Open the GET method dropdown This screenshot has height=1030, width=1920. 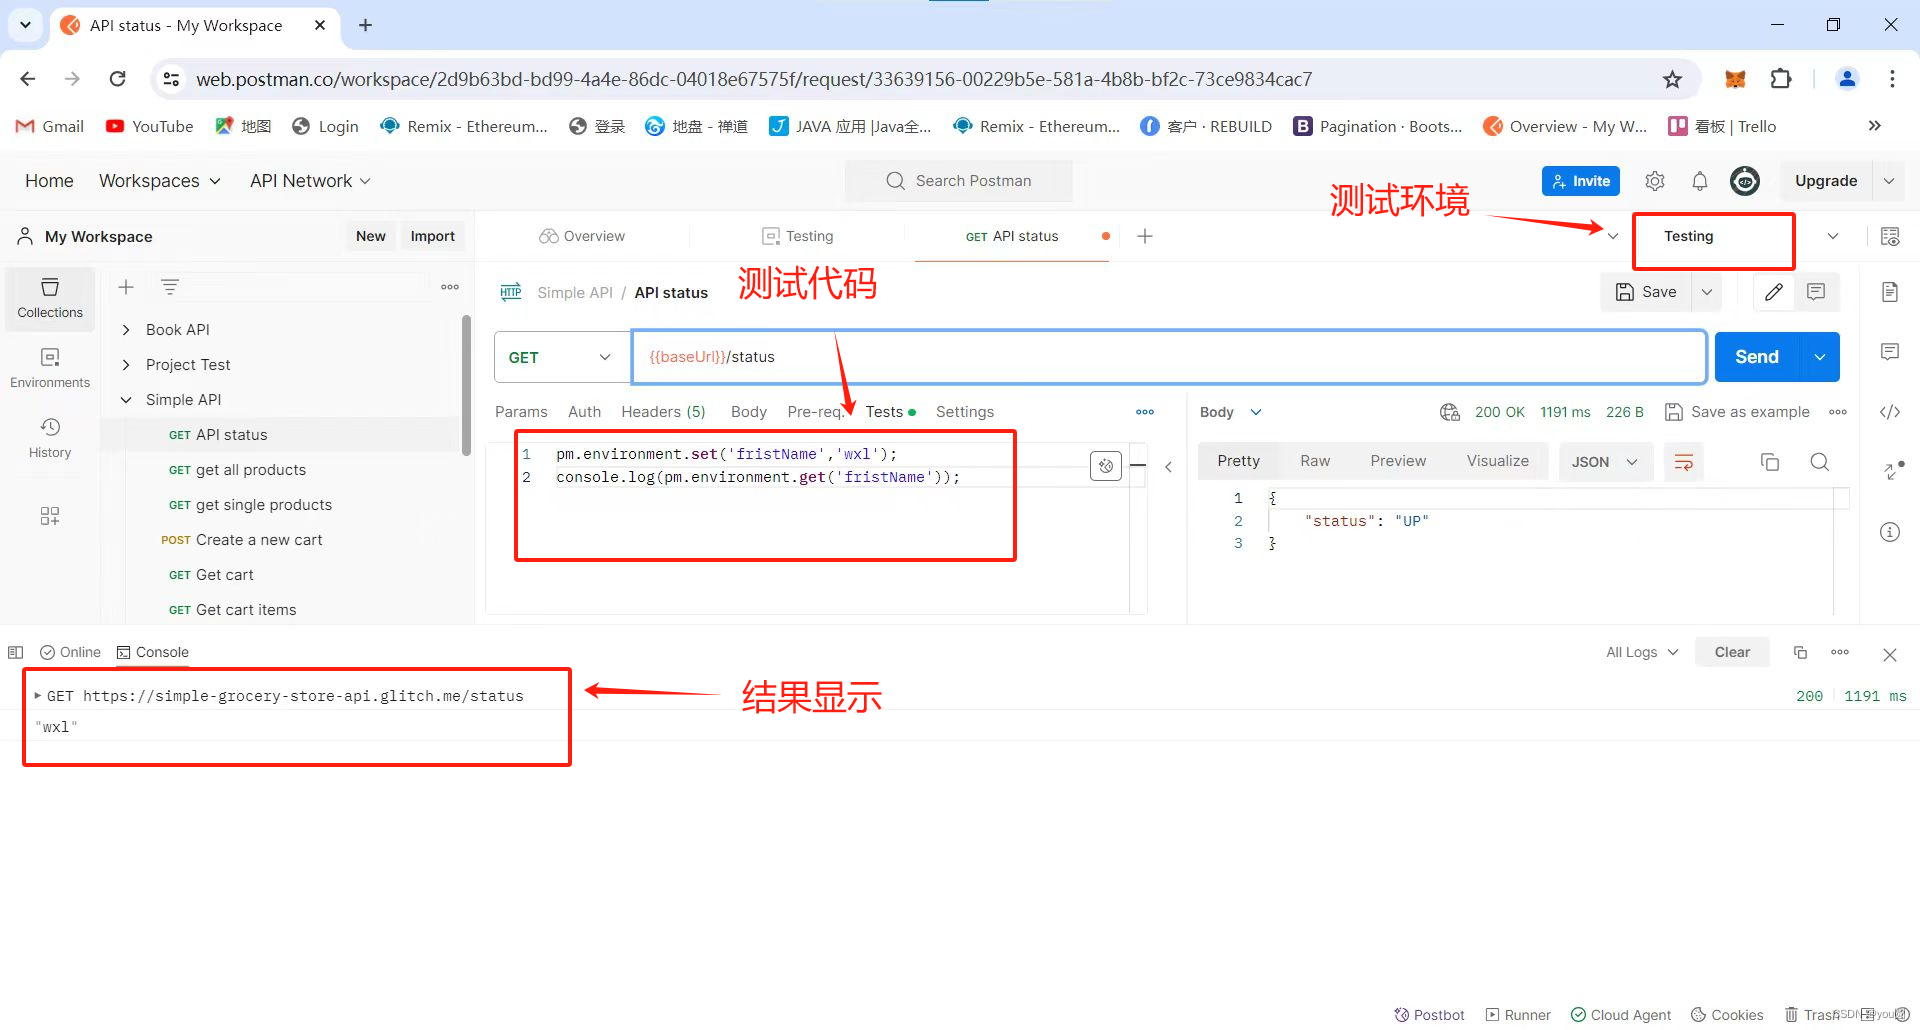click(561, 358)
